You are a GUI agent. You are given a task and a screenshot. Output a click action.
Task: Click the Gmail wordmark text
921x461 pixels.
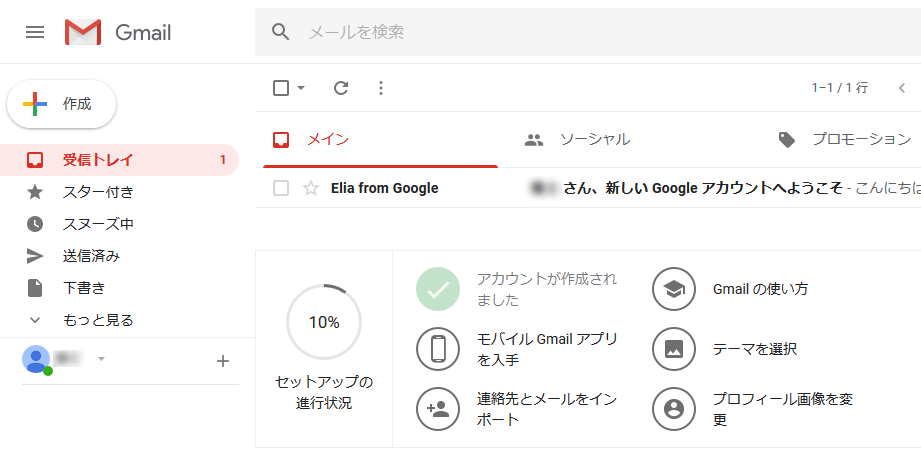point(143,32)
